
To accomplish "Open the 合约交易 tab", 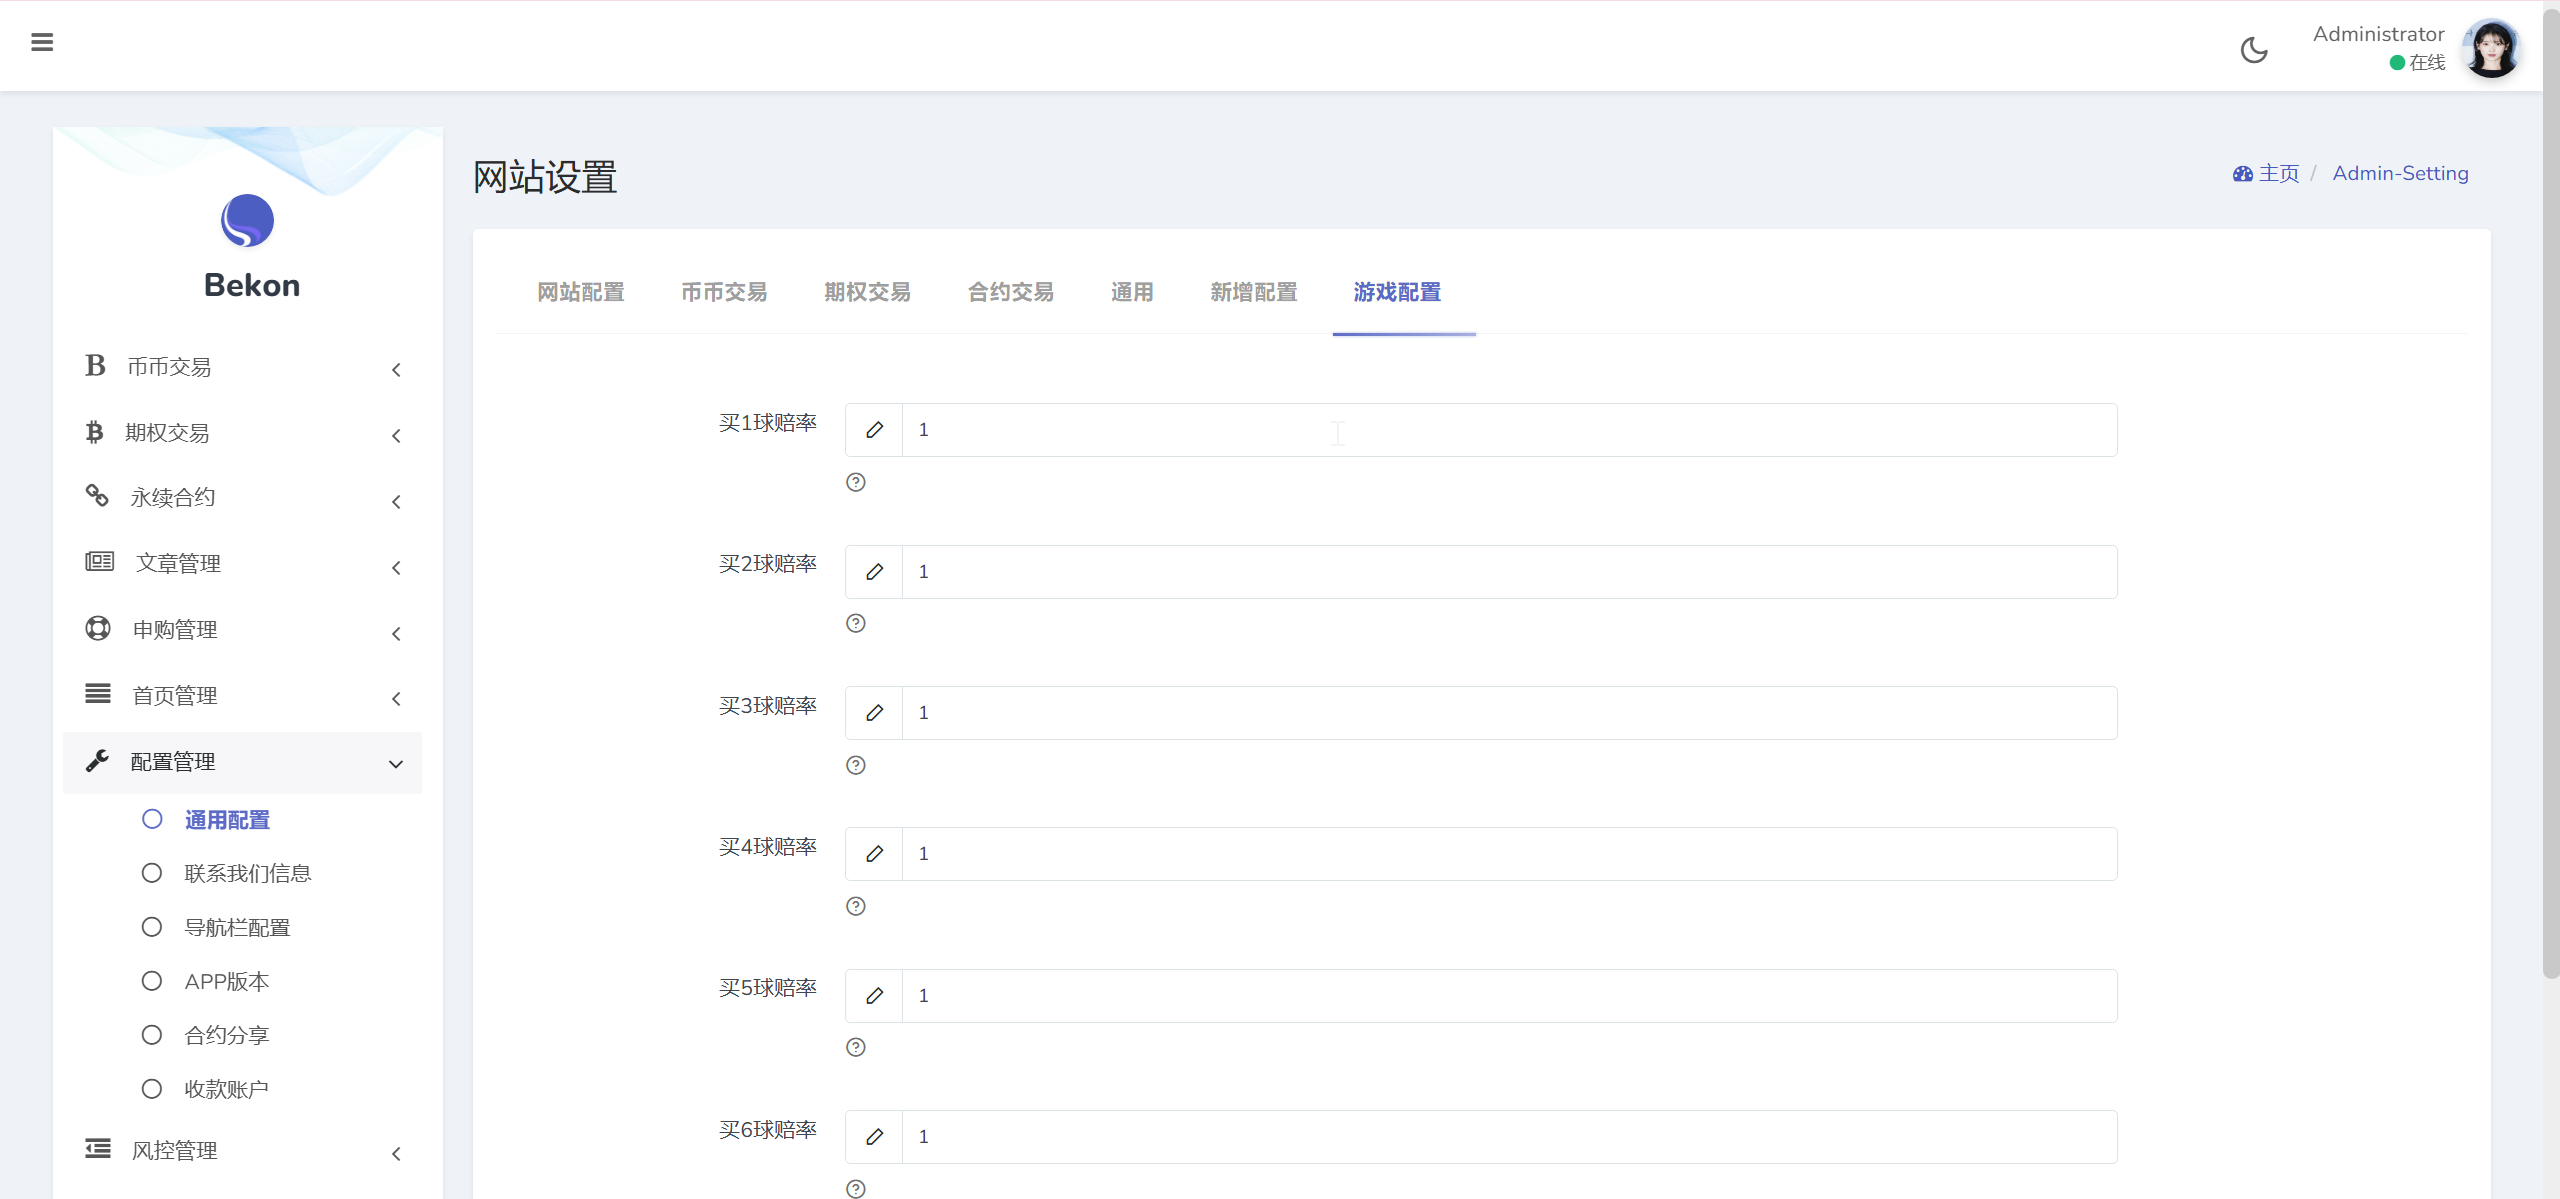I will coord(1010,292).
